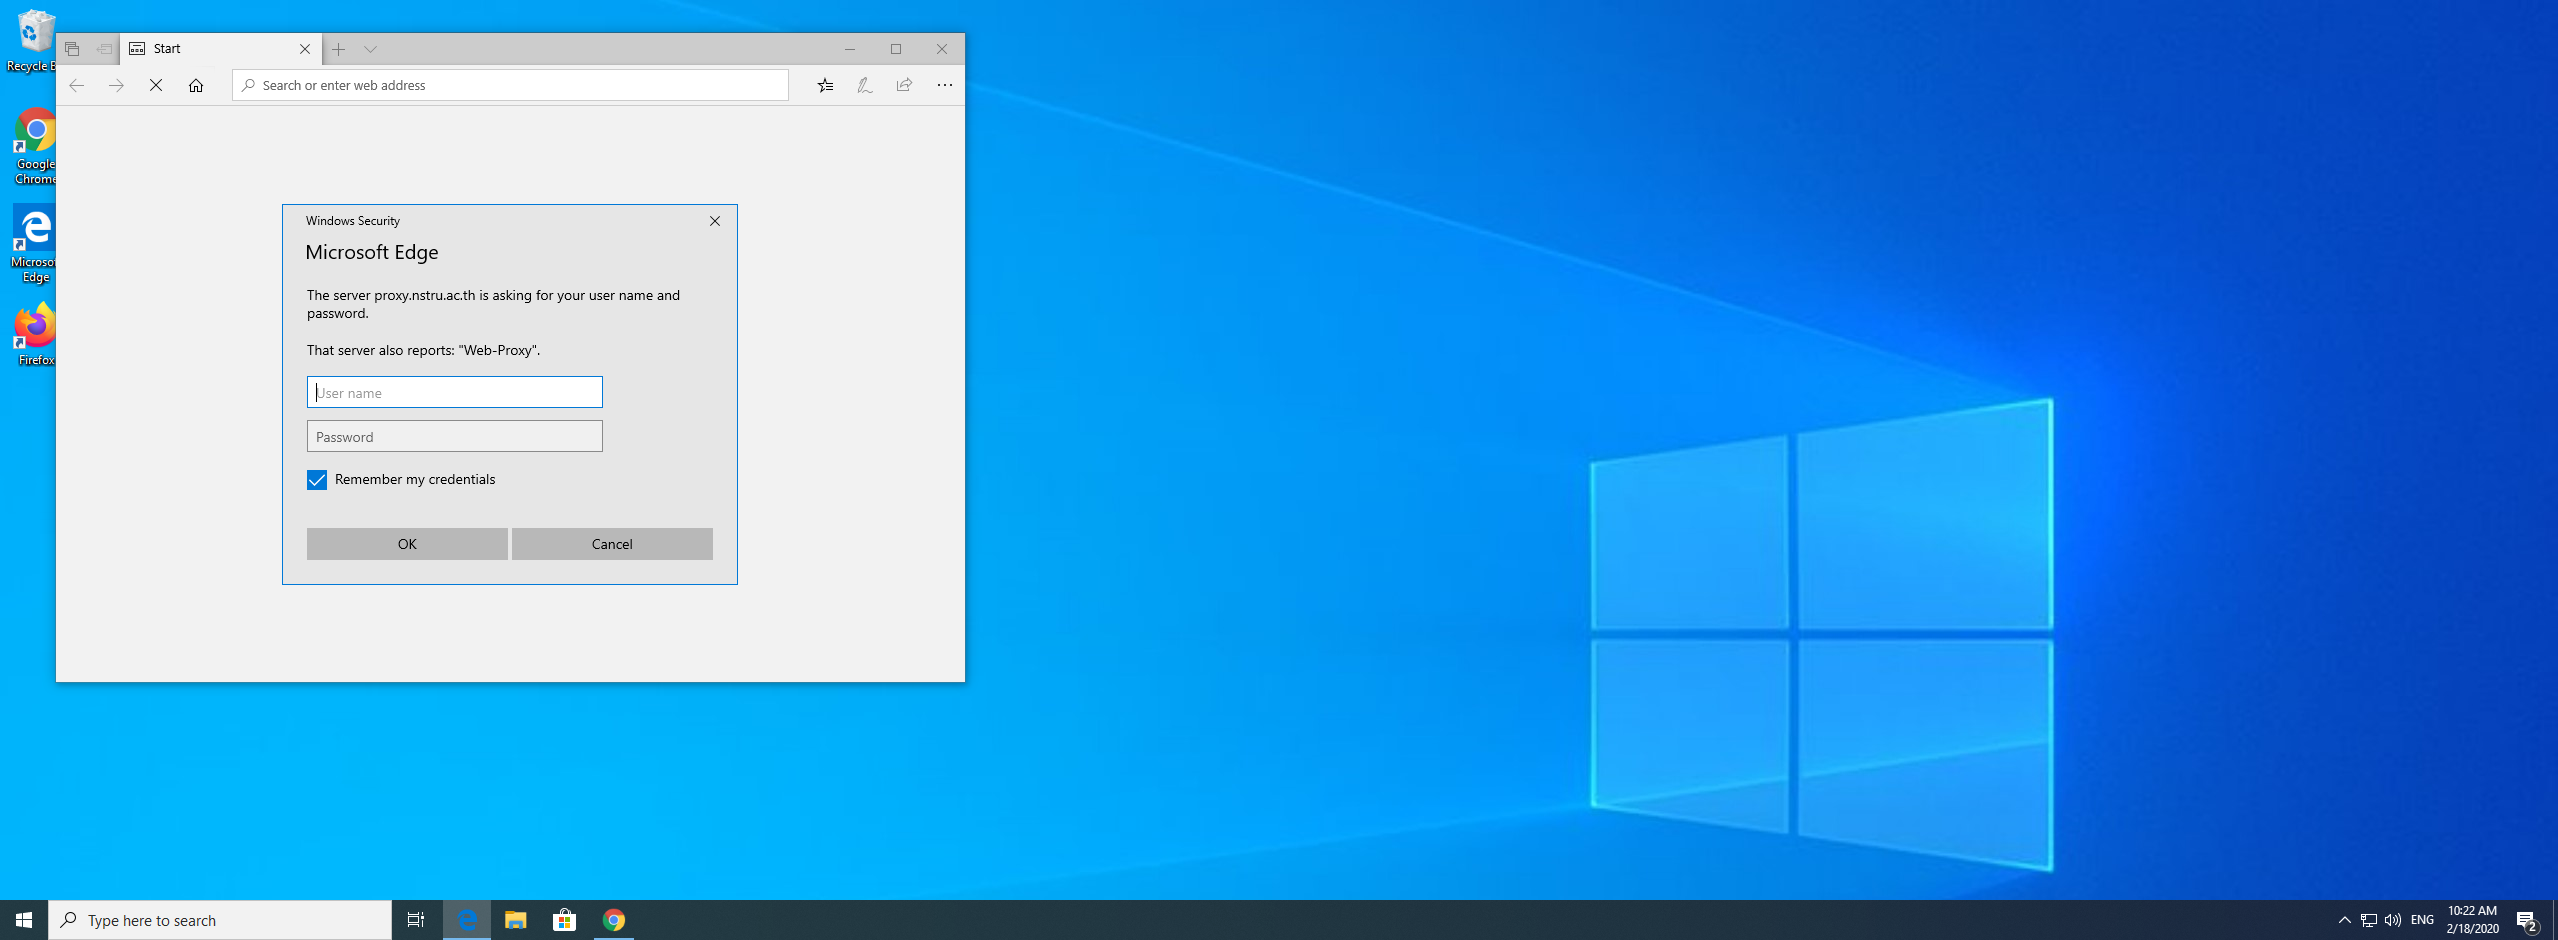Open Task View from the taskbar

click(x=416, y=920)
